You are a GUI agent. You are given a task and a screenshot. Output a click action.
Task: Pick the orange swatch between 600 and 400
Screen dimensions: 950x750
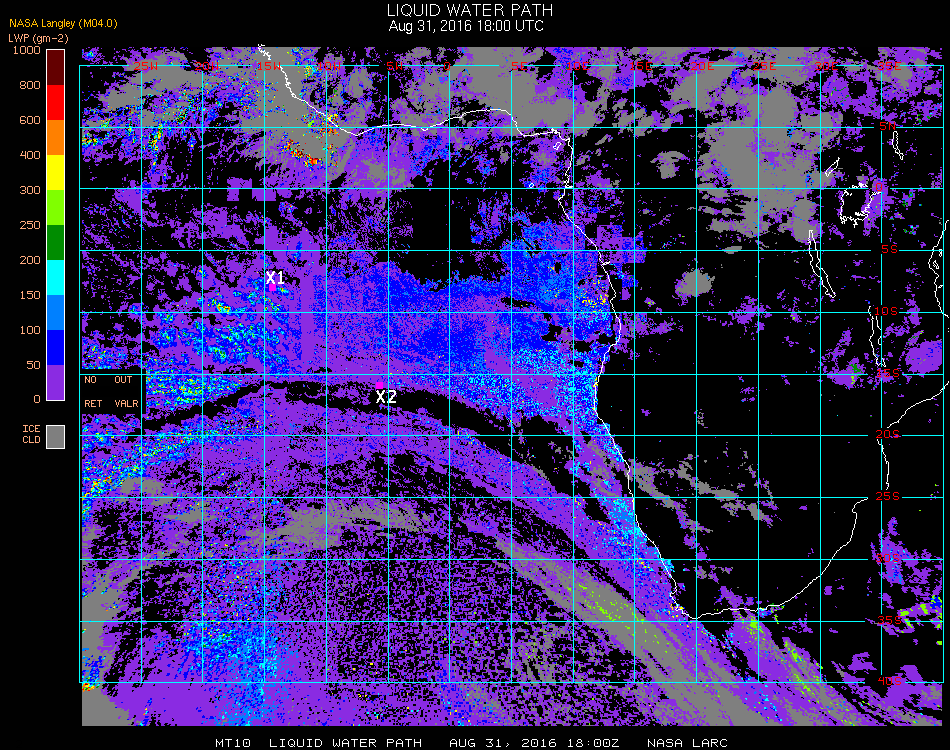click(56, 138)
